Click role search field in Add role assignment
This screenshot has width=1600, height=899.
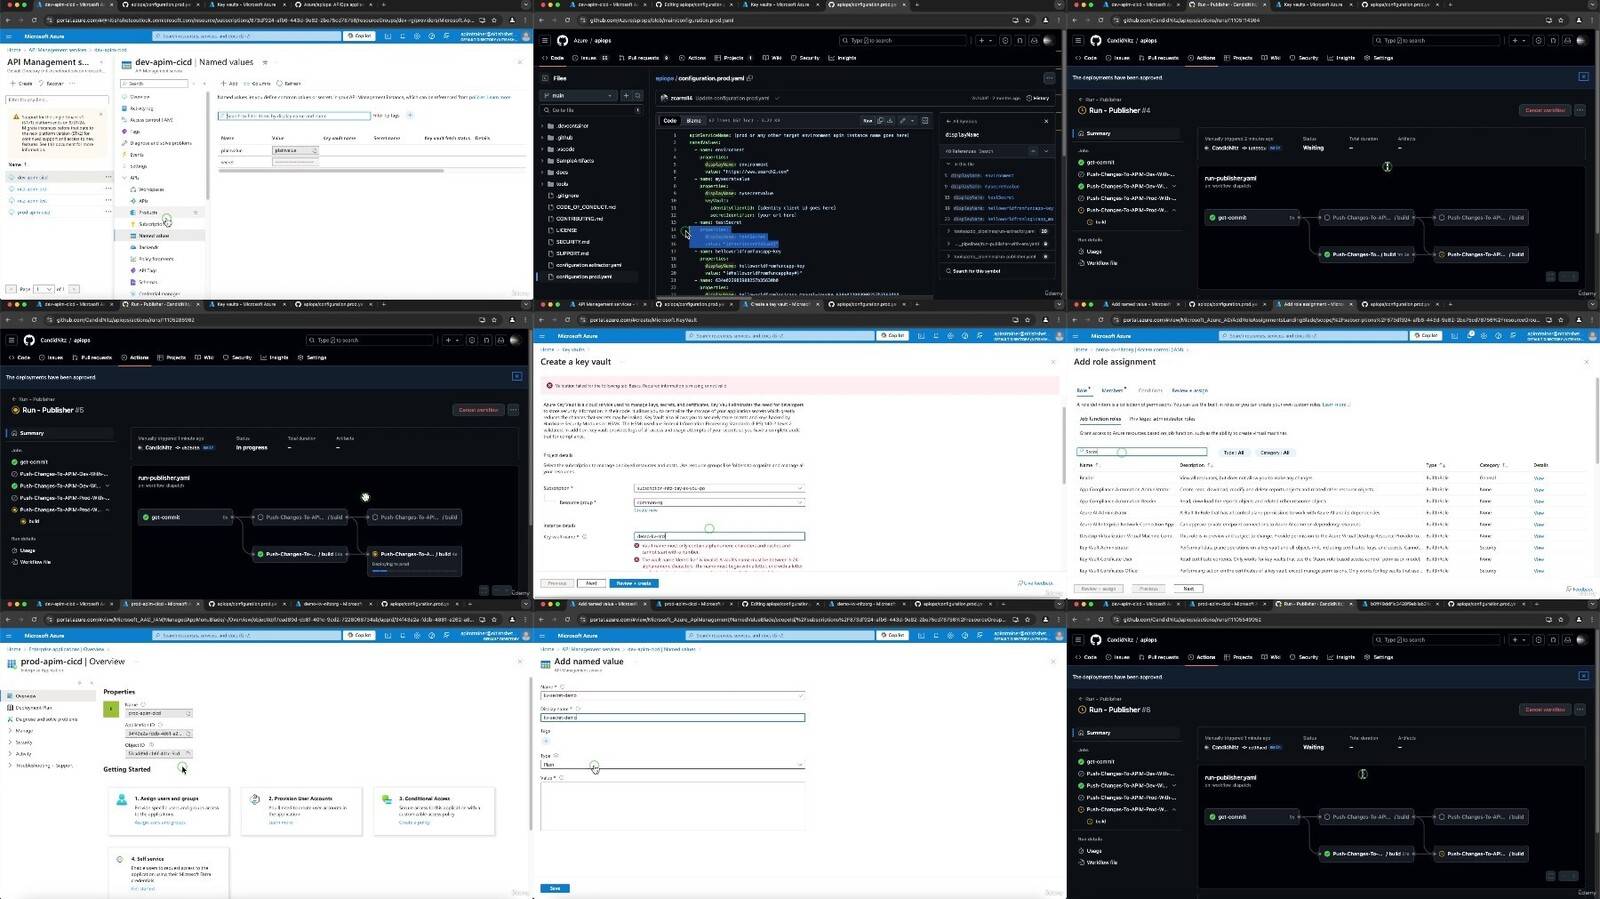(1142, 452)
